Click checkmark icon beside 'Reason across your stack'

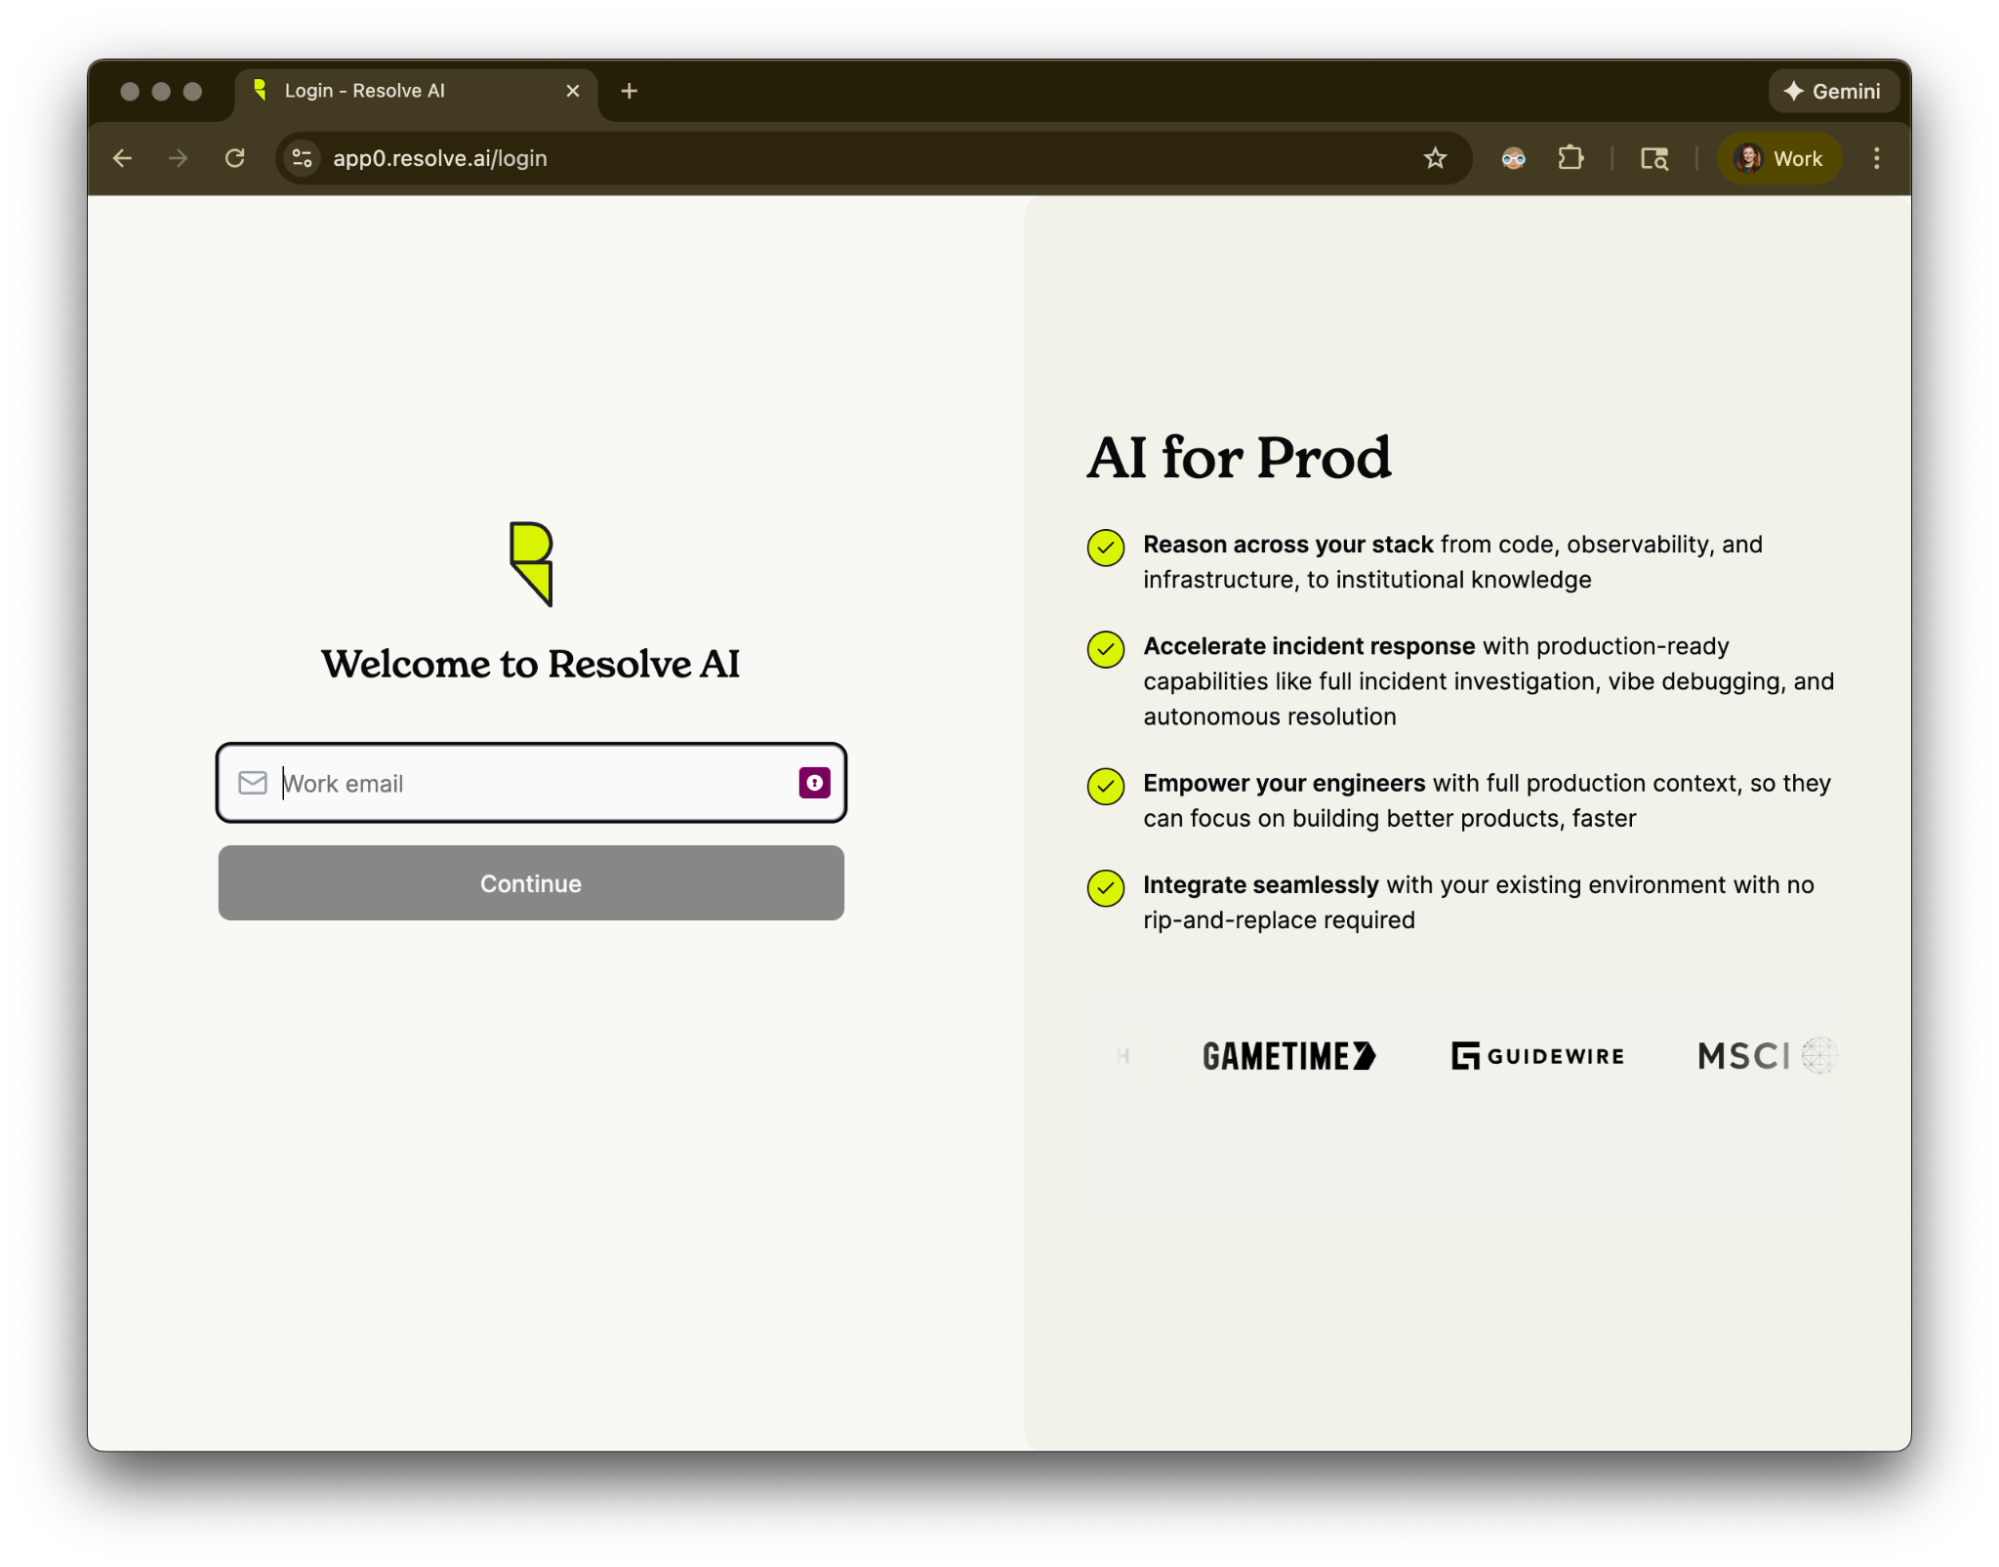pos(1105,547)
